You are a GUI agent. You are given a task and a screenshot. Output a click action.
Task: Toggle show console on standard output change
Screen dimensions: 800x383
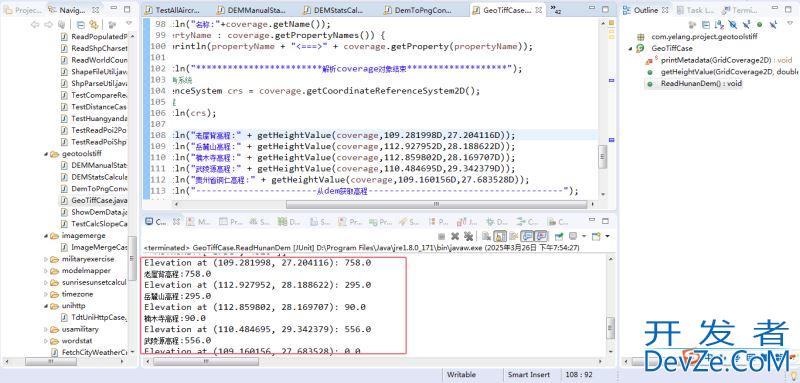[527, 236]
